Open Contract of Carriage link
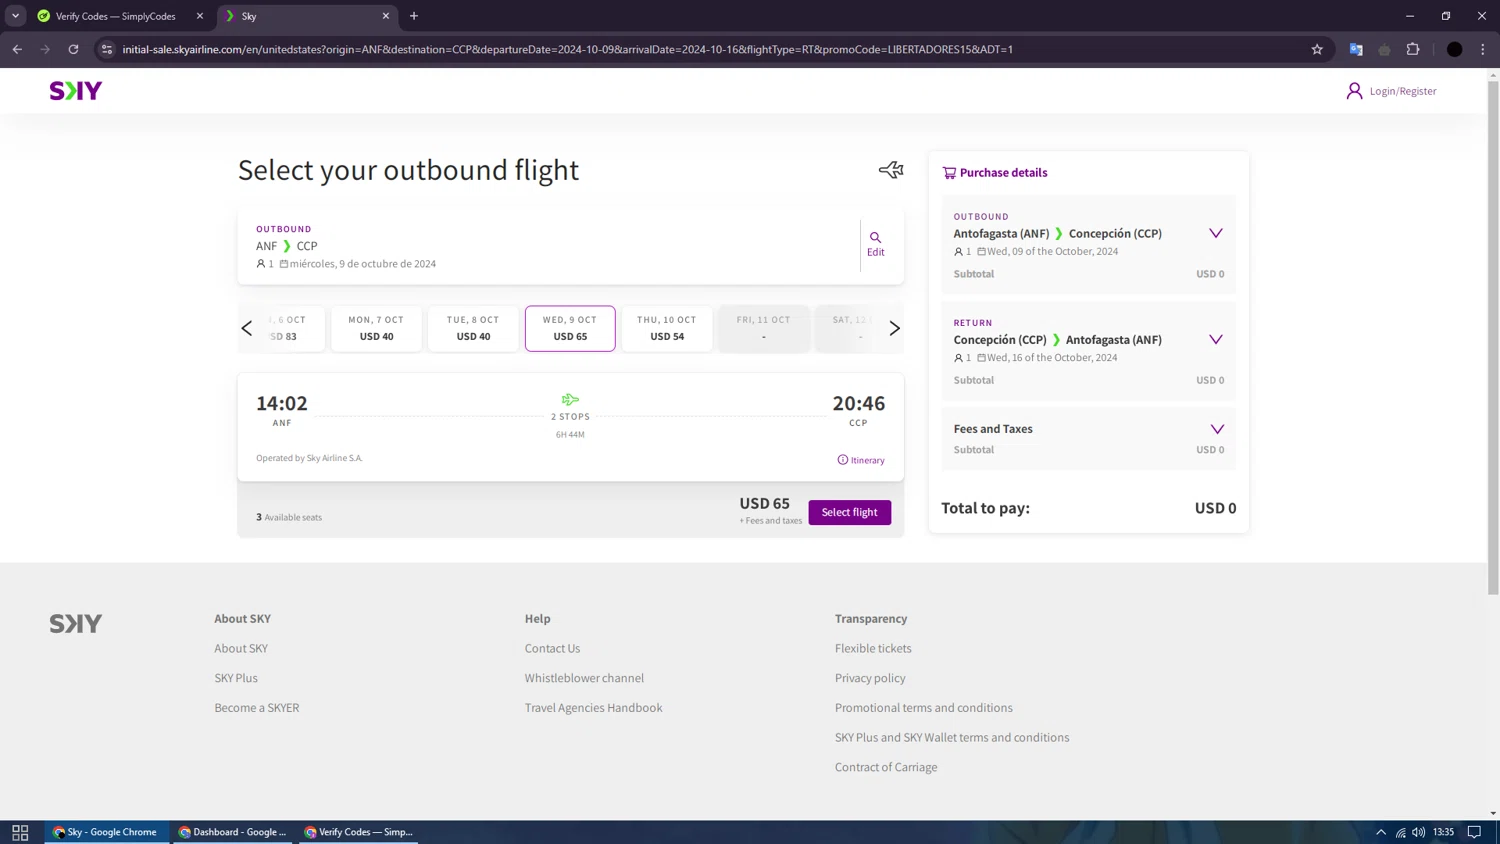This screenshot has width=1500, height=844. tap(887, 767)
